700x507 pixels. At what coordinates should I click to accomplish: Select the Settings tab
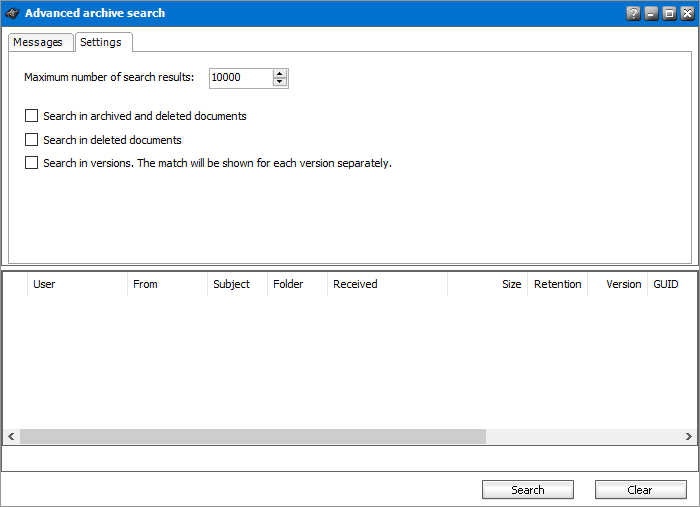click(101, 42)
